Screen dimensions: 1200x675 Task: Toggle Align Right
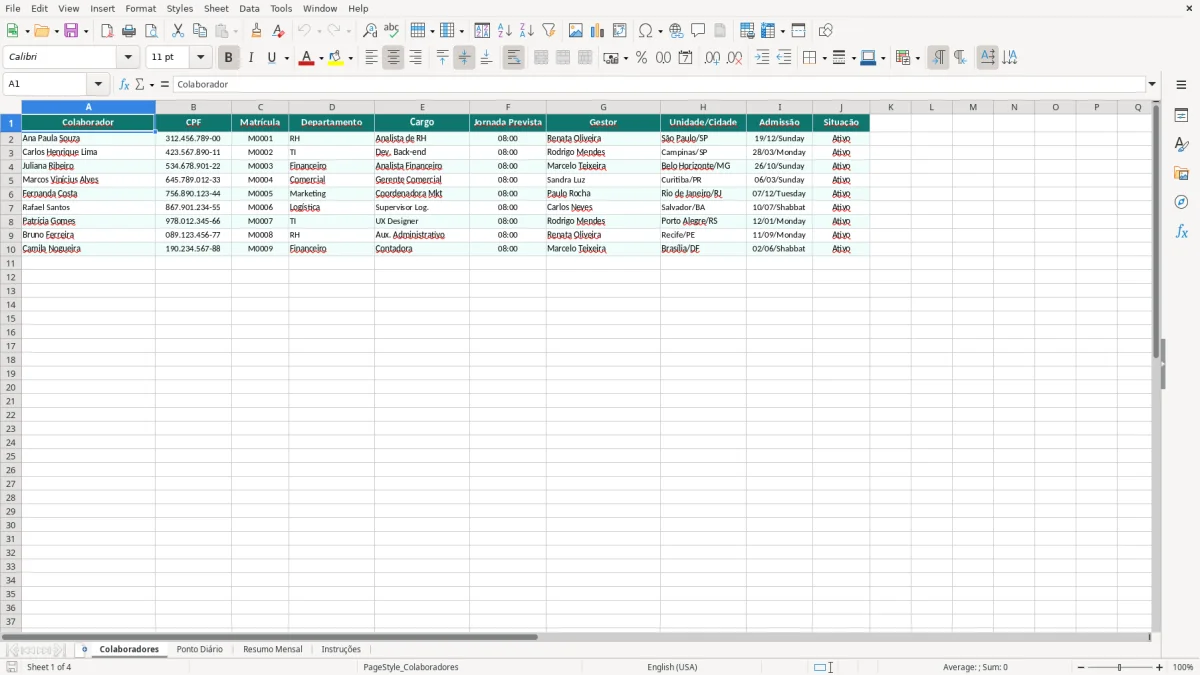415,58
